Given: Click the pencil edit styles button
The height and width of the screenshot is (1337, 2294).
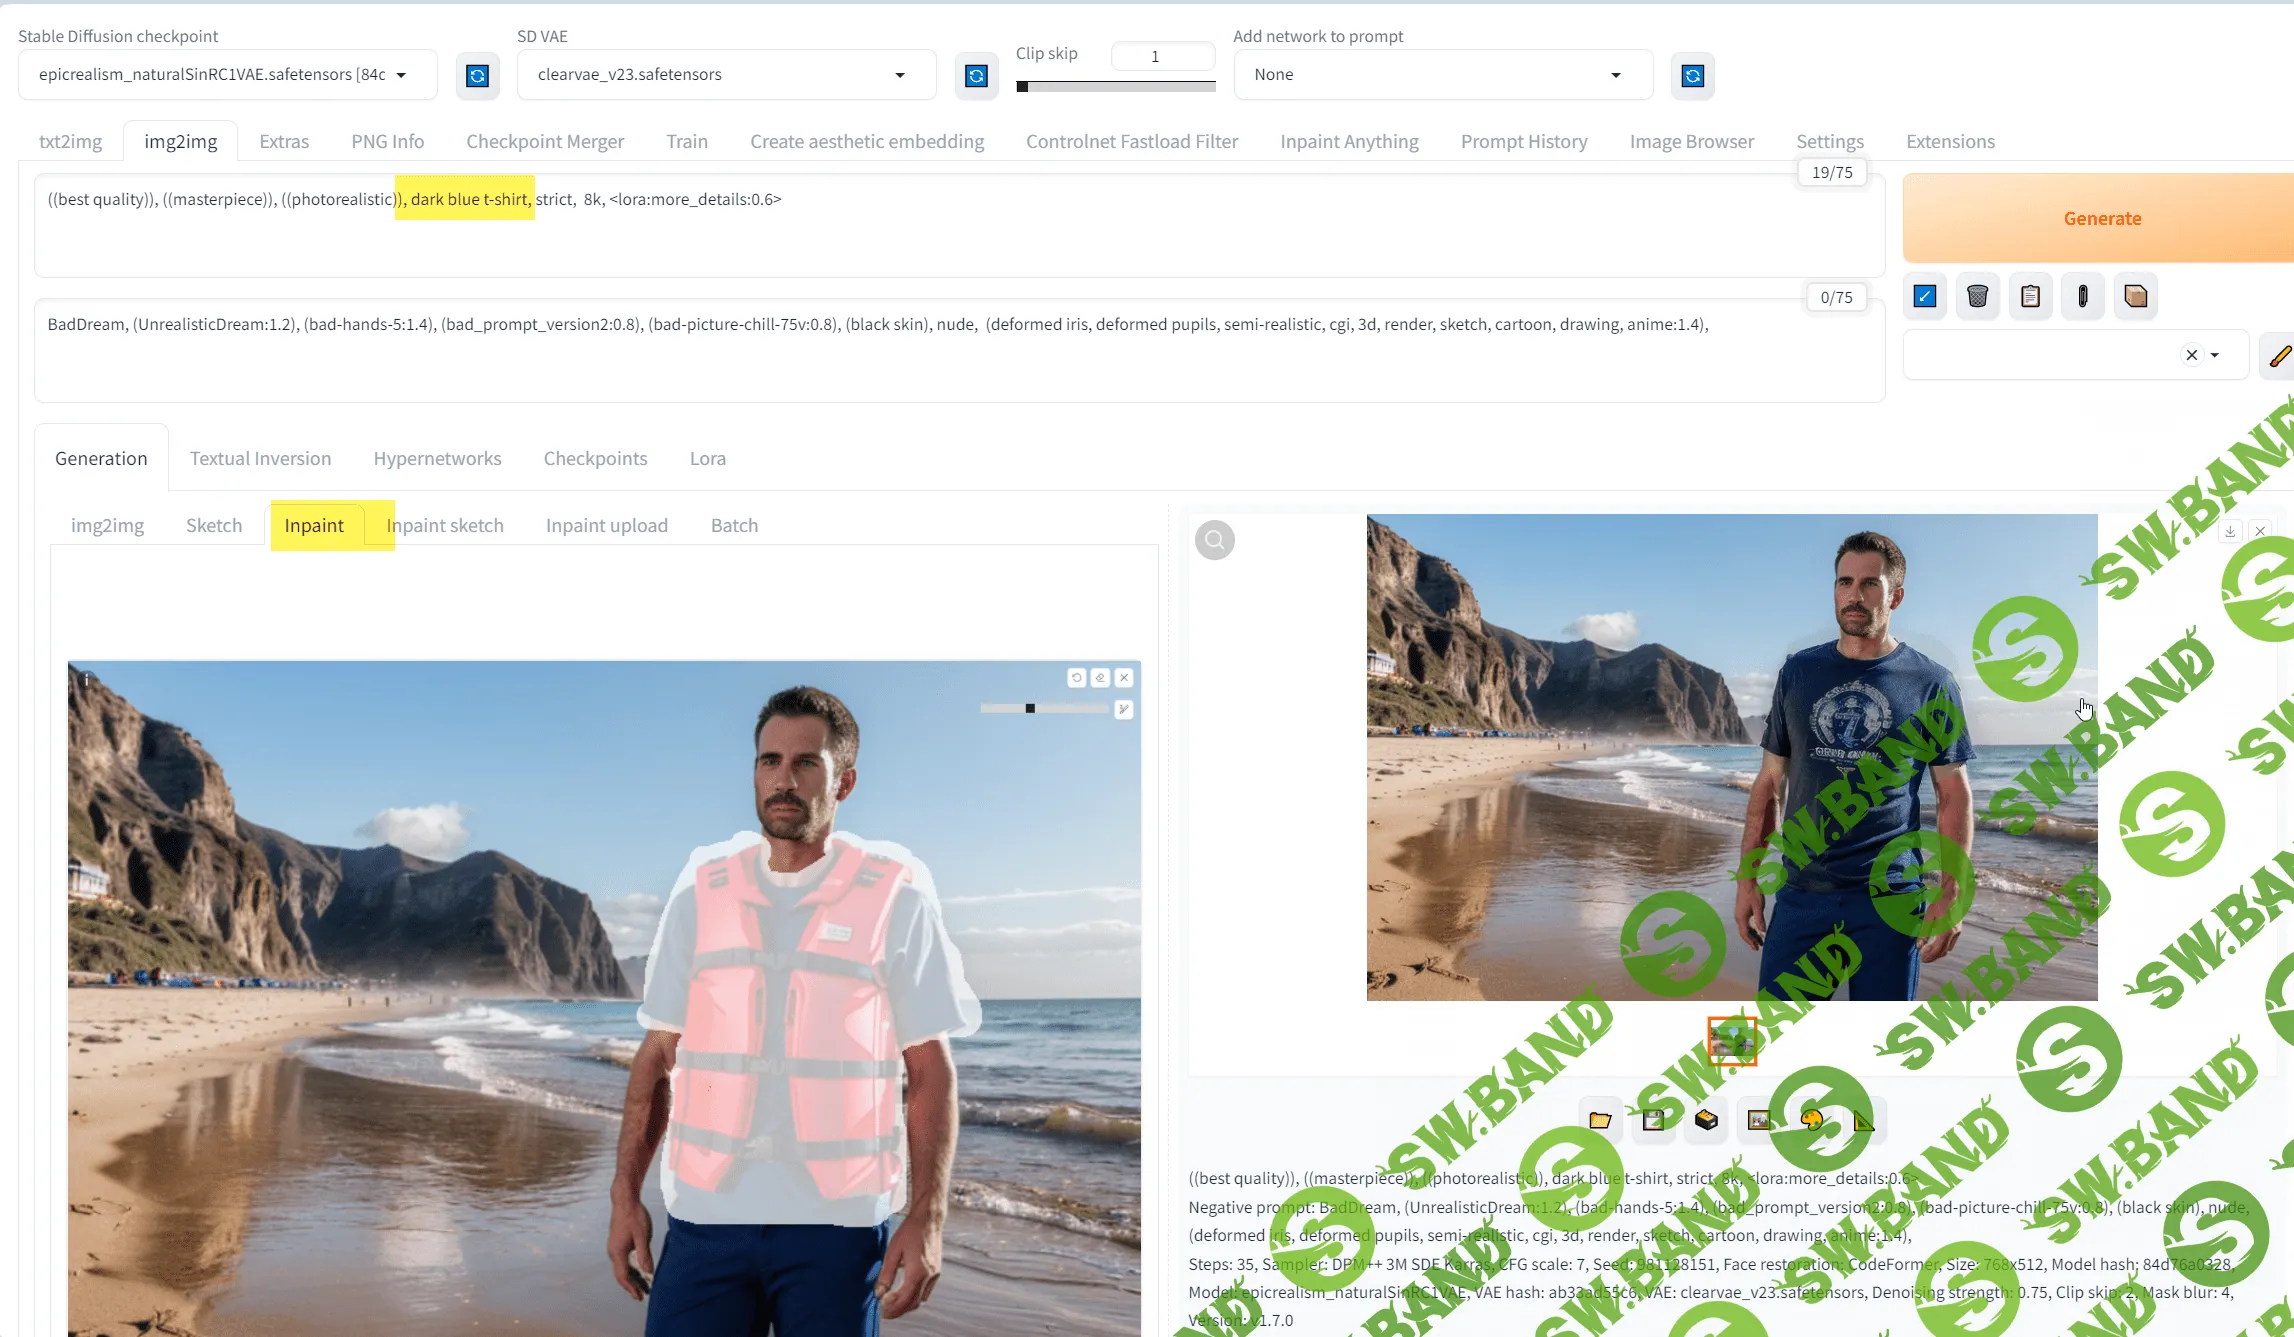Looking at the screenshot, I should pos(2279,356).
